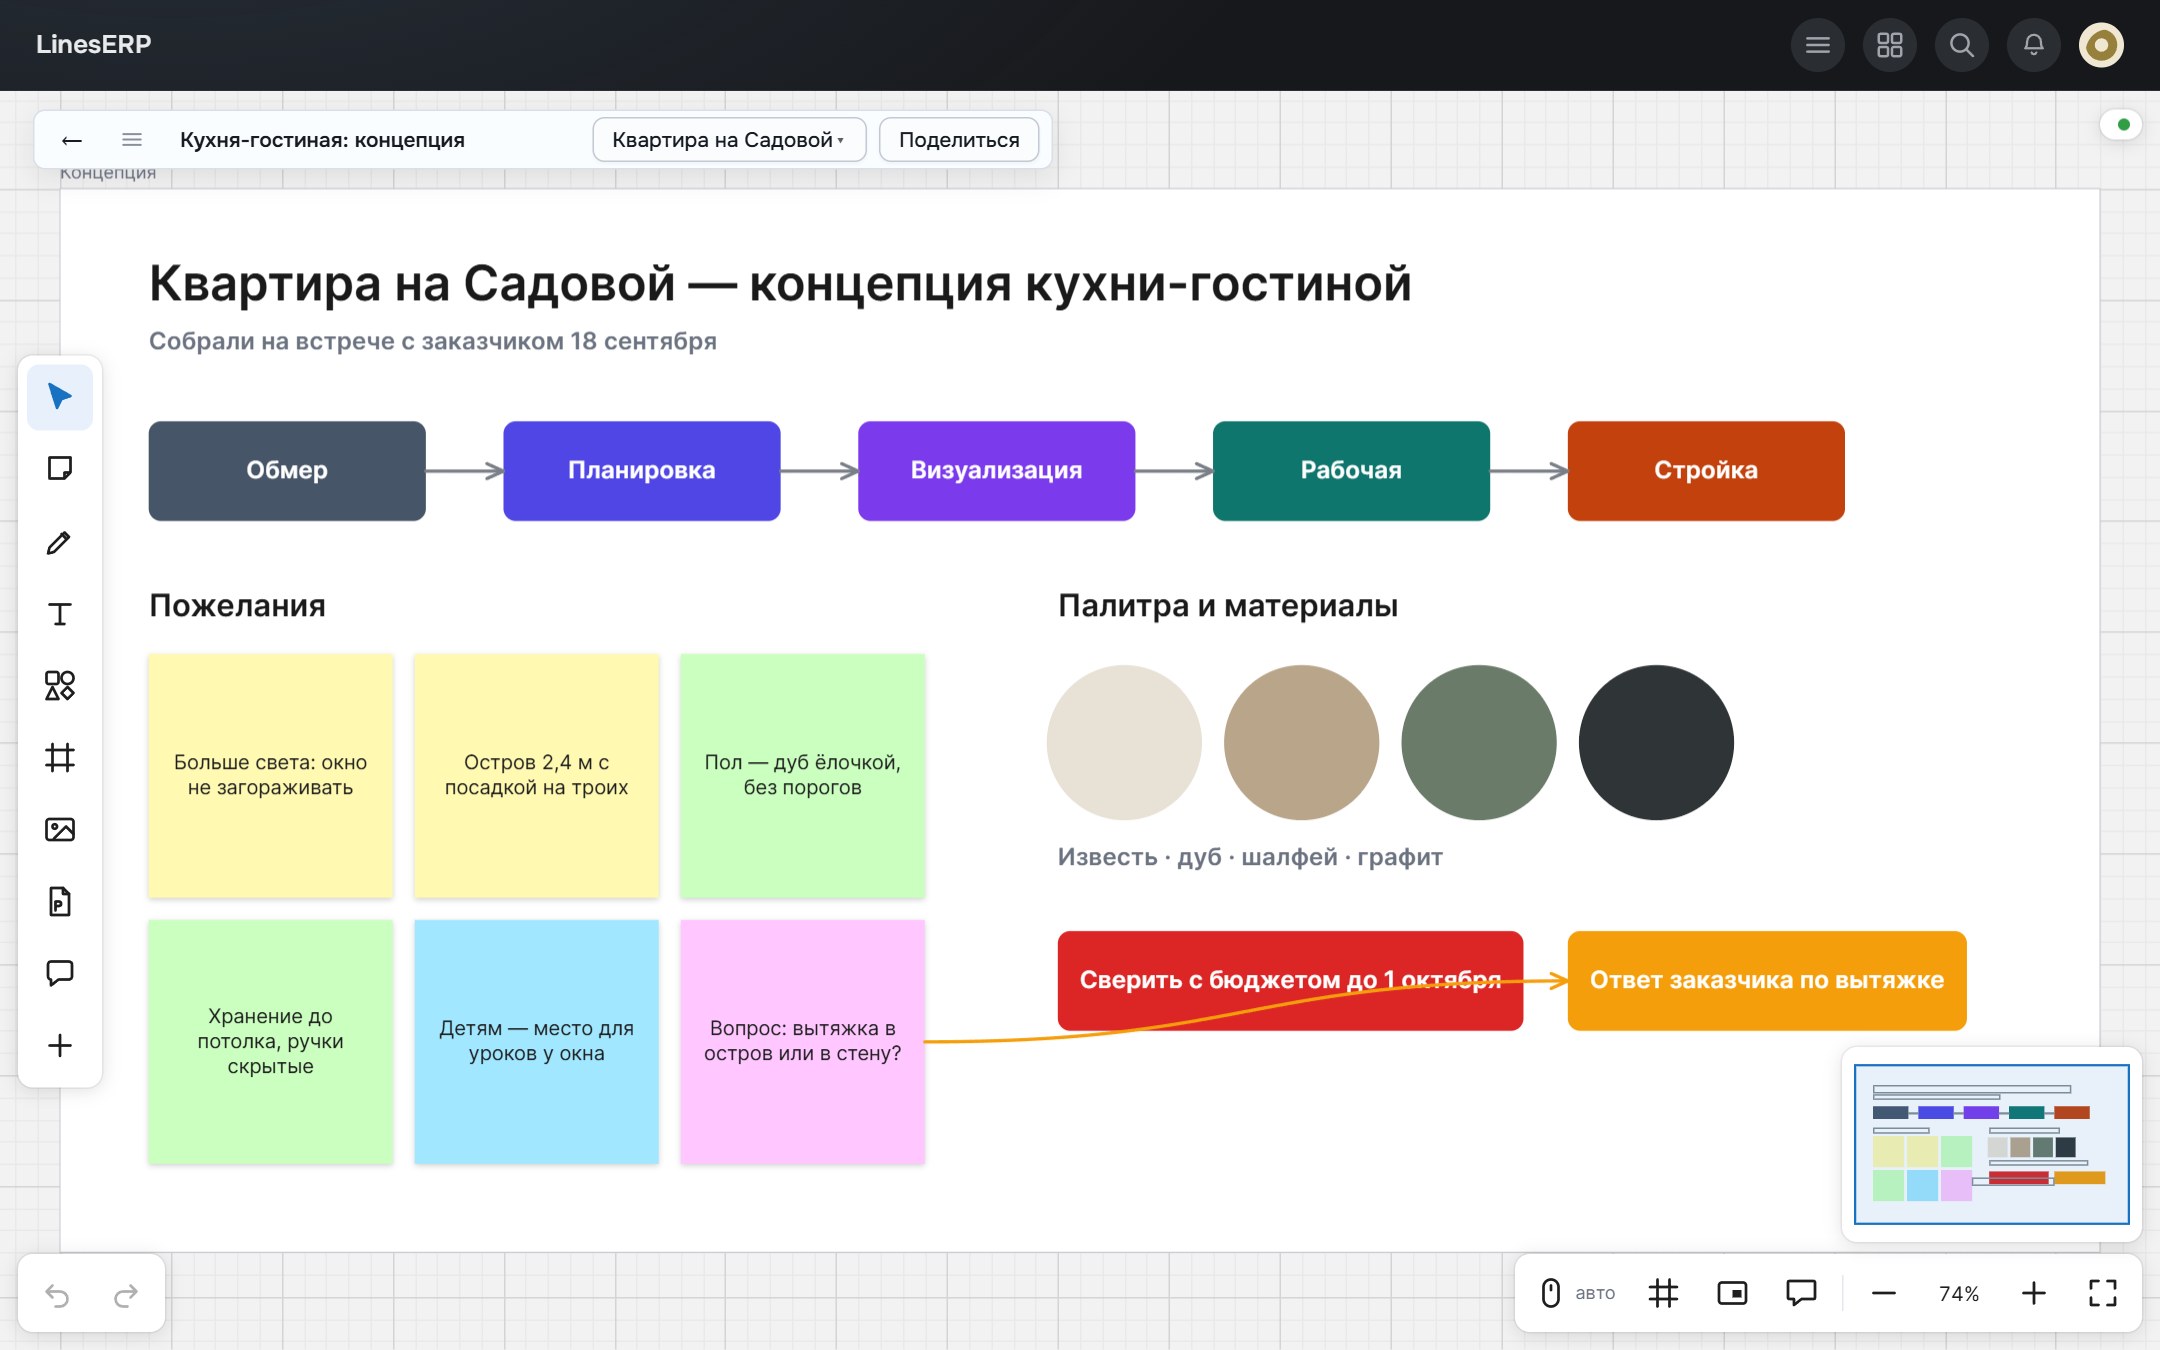Toggle the grid in bottom toolbar
This screenshot has width=2160, height=1350.
point(1663,1293)
